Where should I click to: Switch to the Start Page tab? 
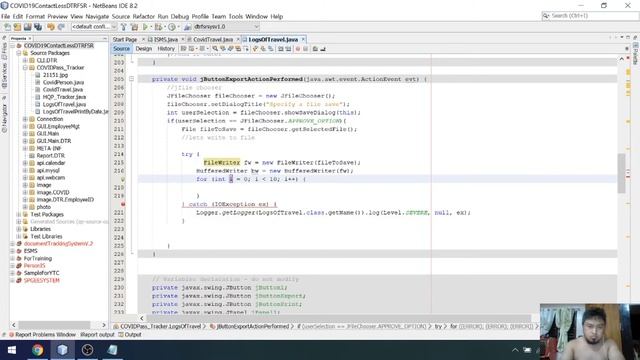[x=124, y=40]
